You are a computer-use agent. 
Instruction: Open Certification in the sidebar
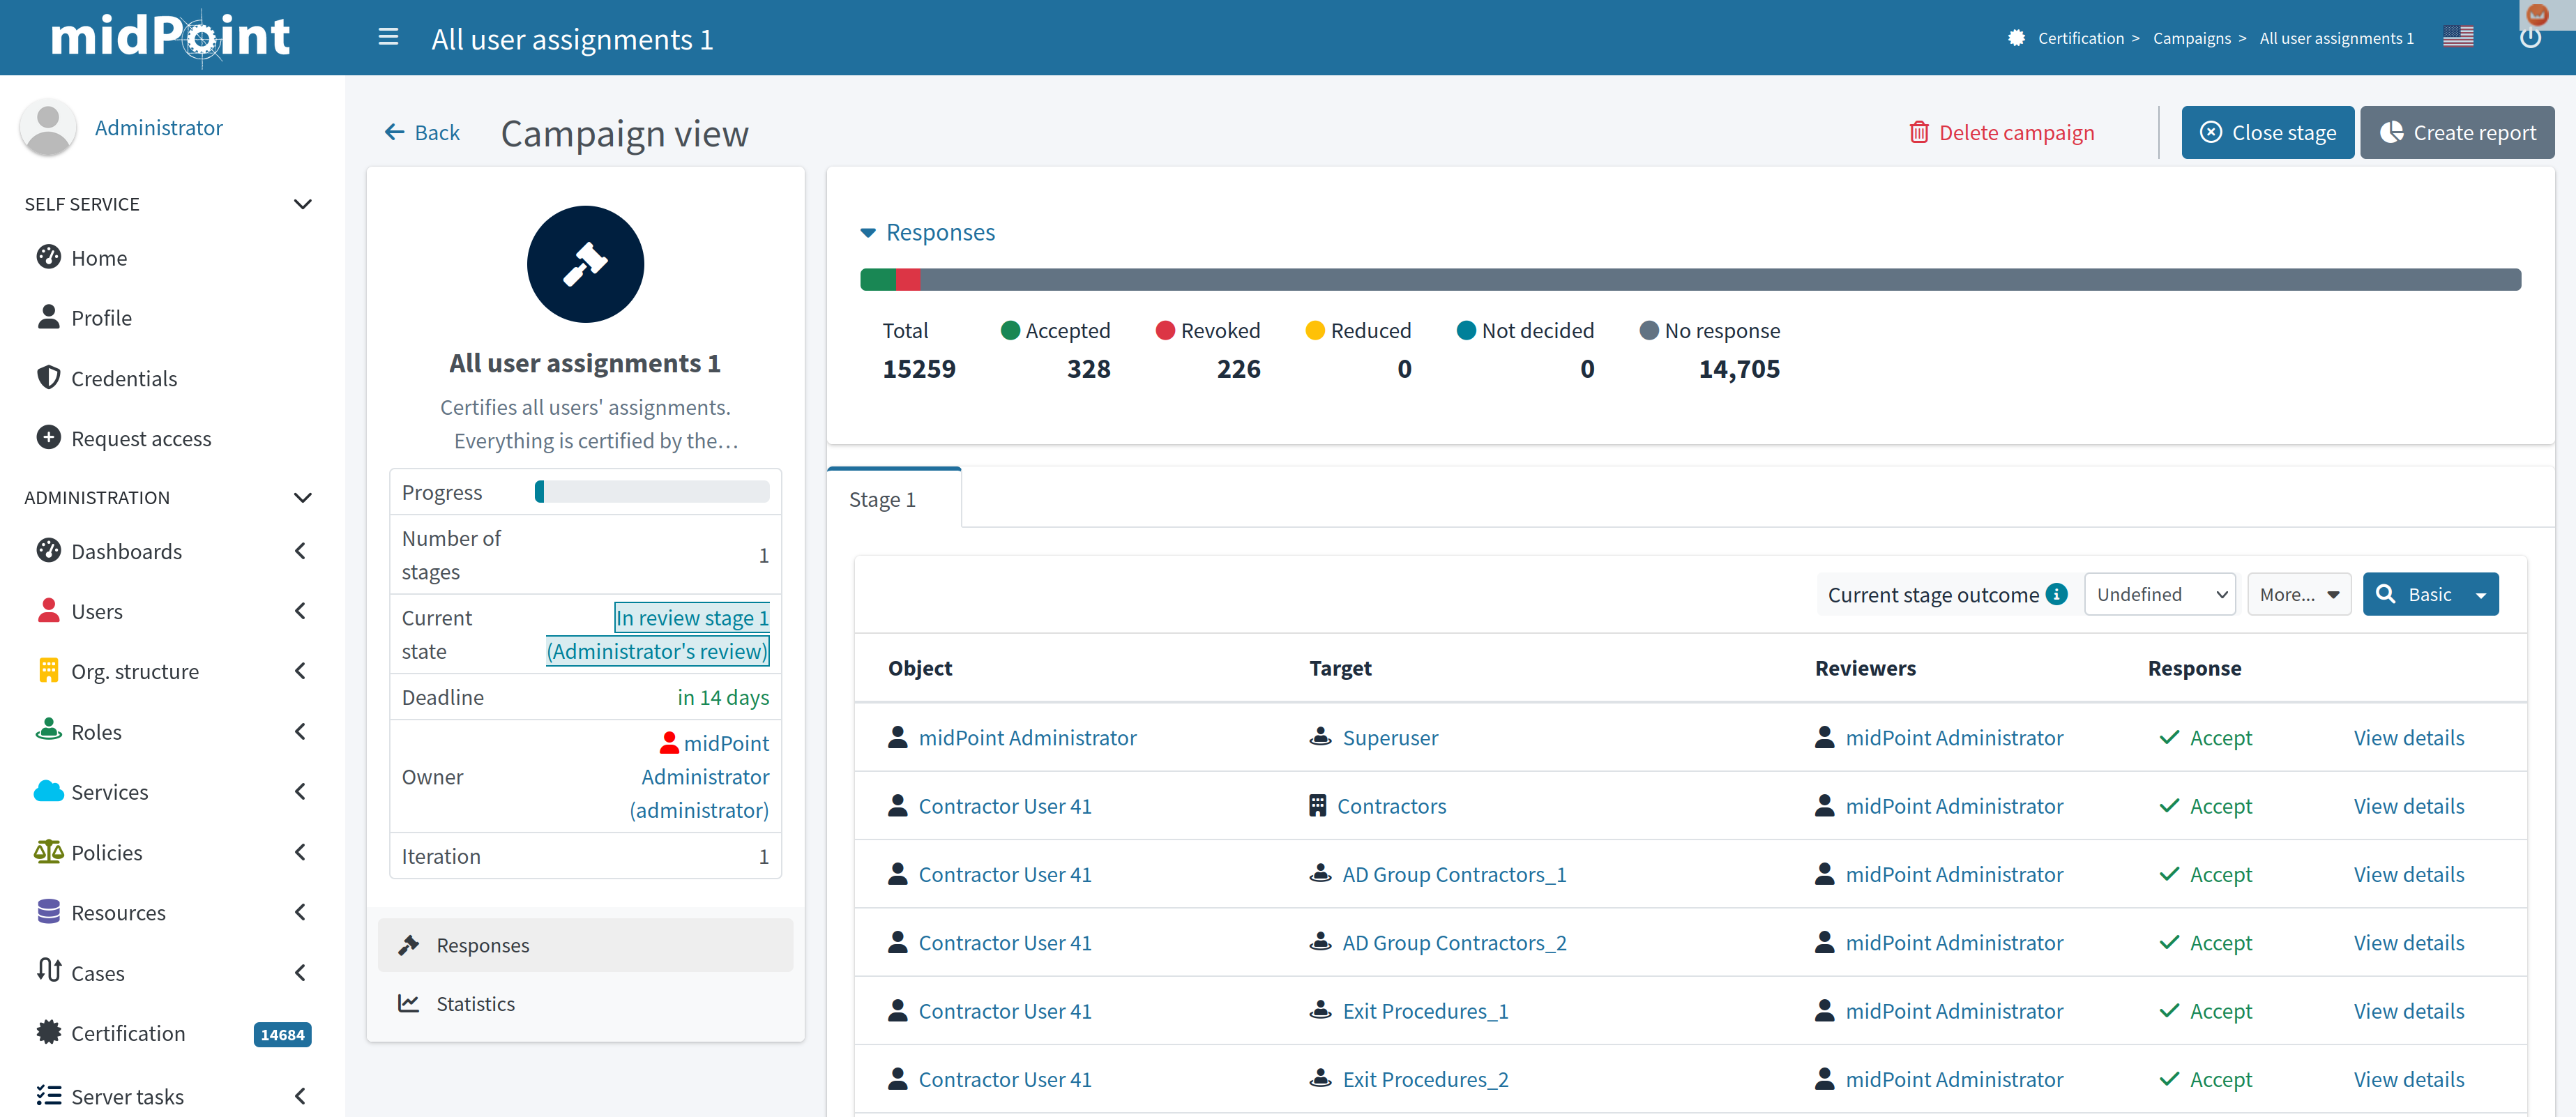coord(128,1033)
